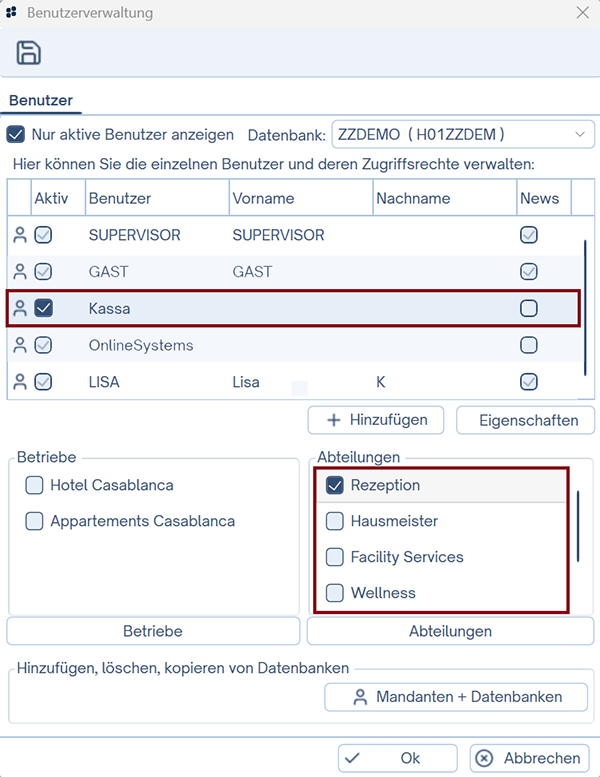Click Hinzufügen to add a user
The image size is (600, 777).
coord(377,420)
